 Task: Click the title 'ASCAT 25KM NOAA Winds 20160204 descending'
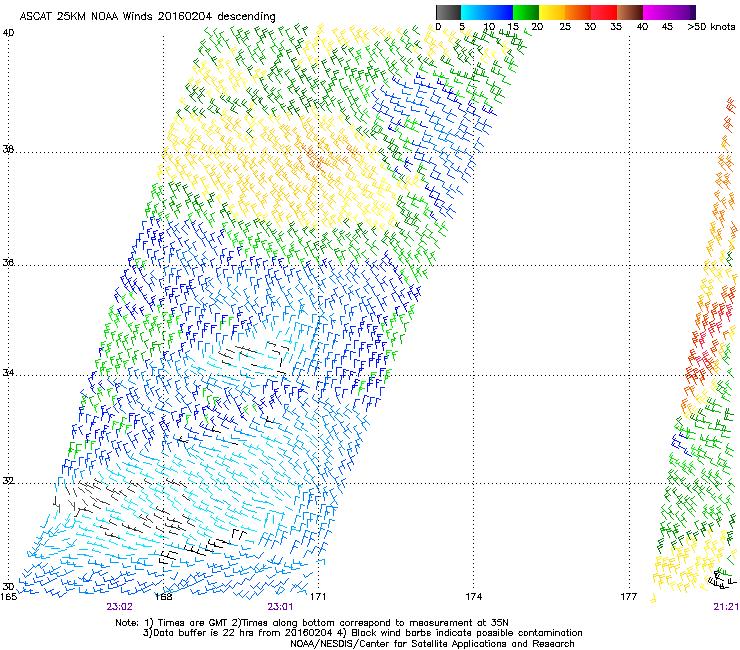coord(147,17)
